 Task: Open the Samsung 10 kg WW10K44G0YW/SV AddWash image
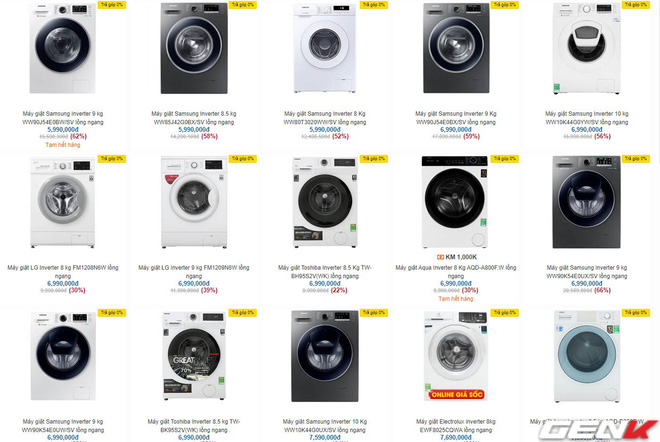click(x=586, y=48)
